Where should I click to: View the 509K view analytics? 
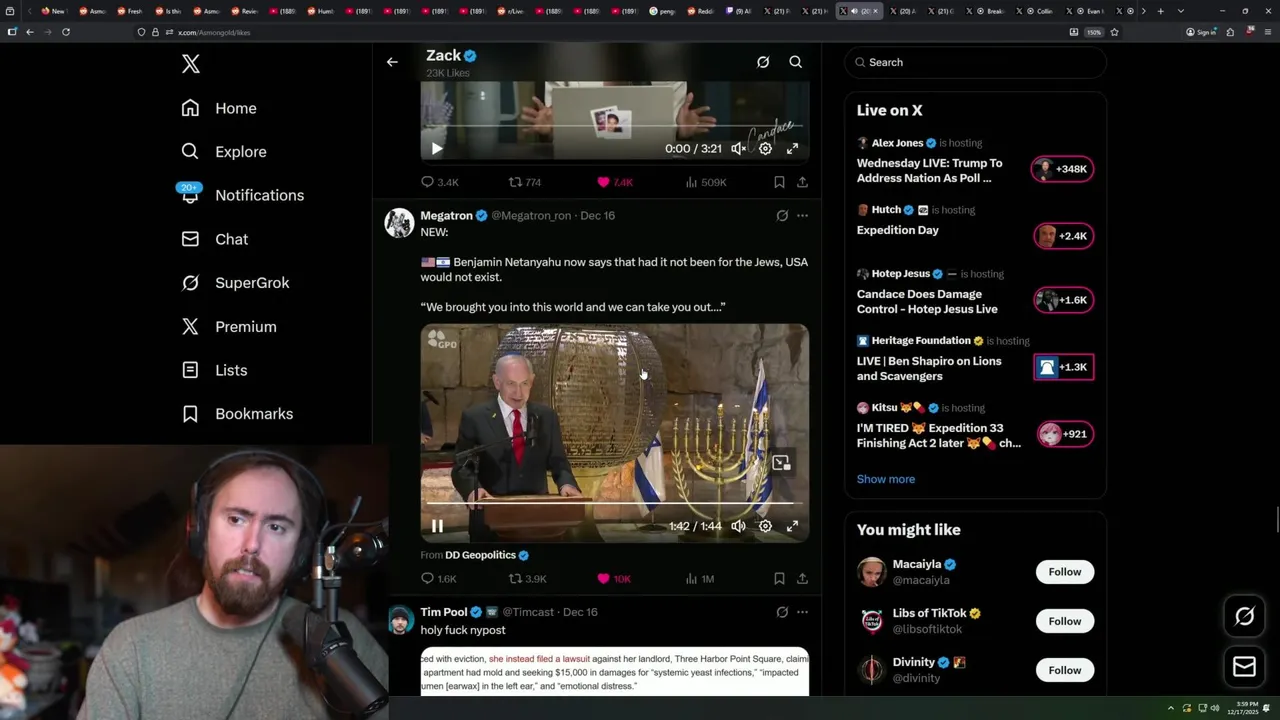705,182
